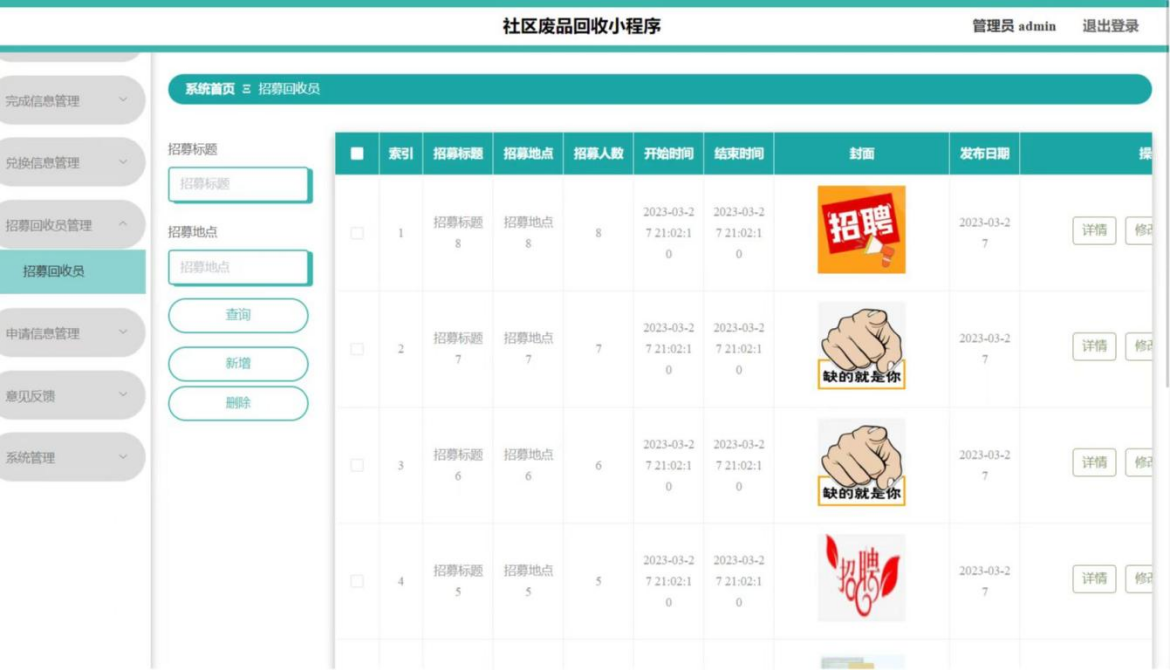Open 详情 for row 3
This screenshot has width=1171, height=671.
pos(1094,463)
